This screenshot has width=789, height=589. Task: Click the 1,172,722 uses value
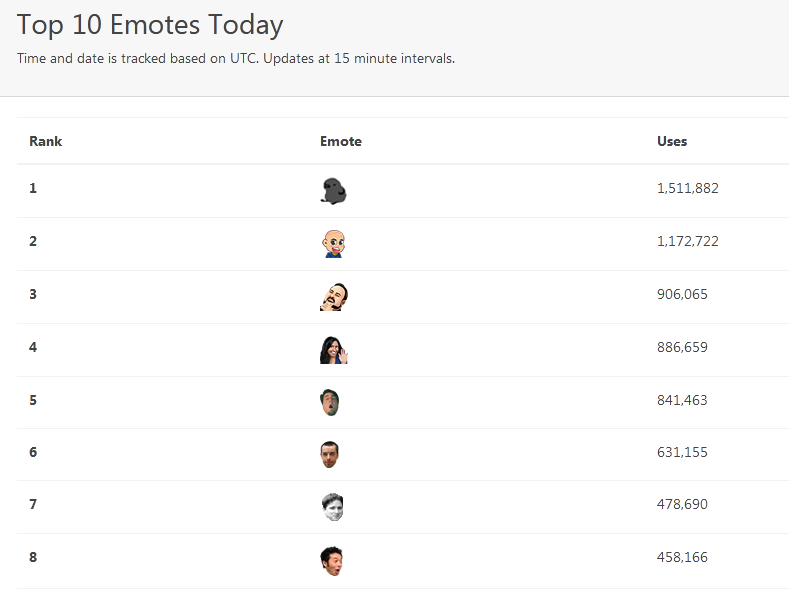[x=687, y=241]
